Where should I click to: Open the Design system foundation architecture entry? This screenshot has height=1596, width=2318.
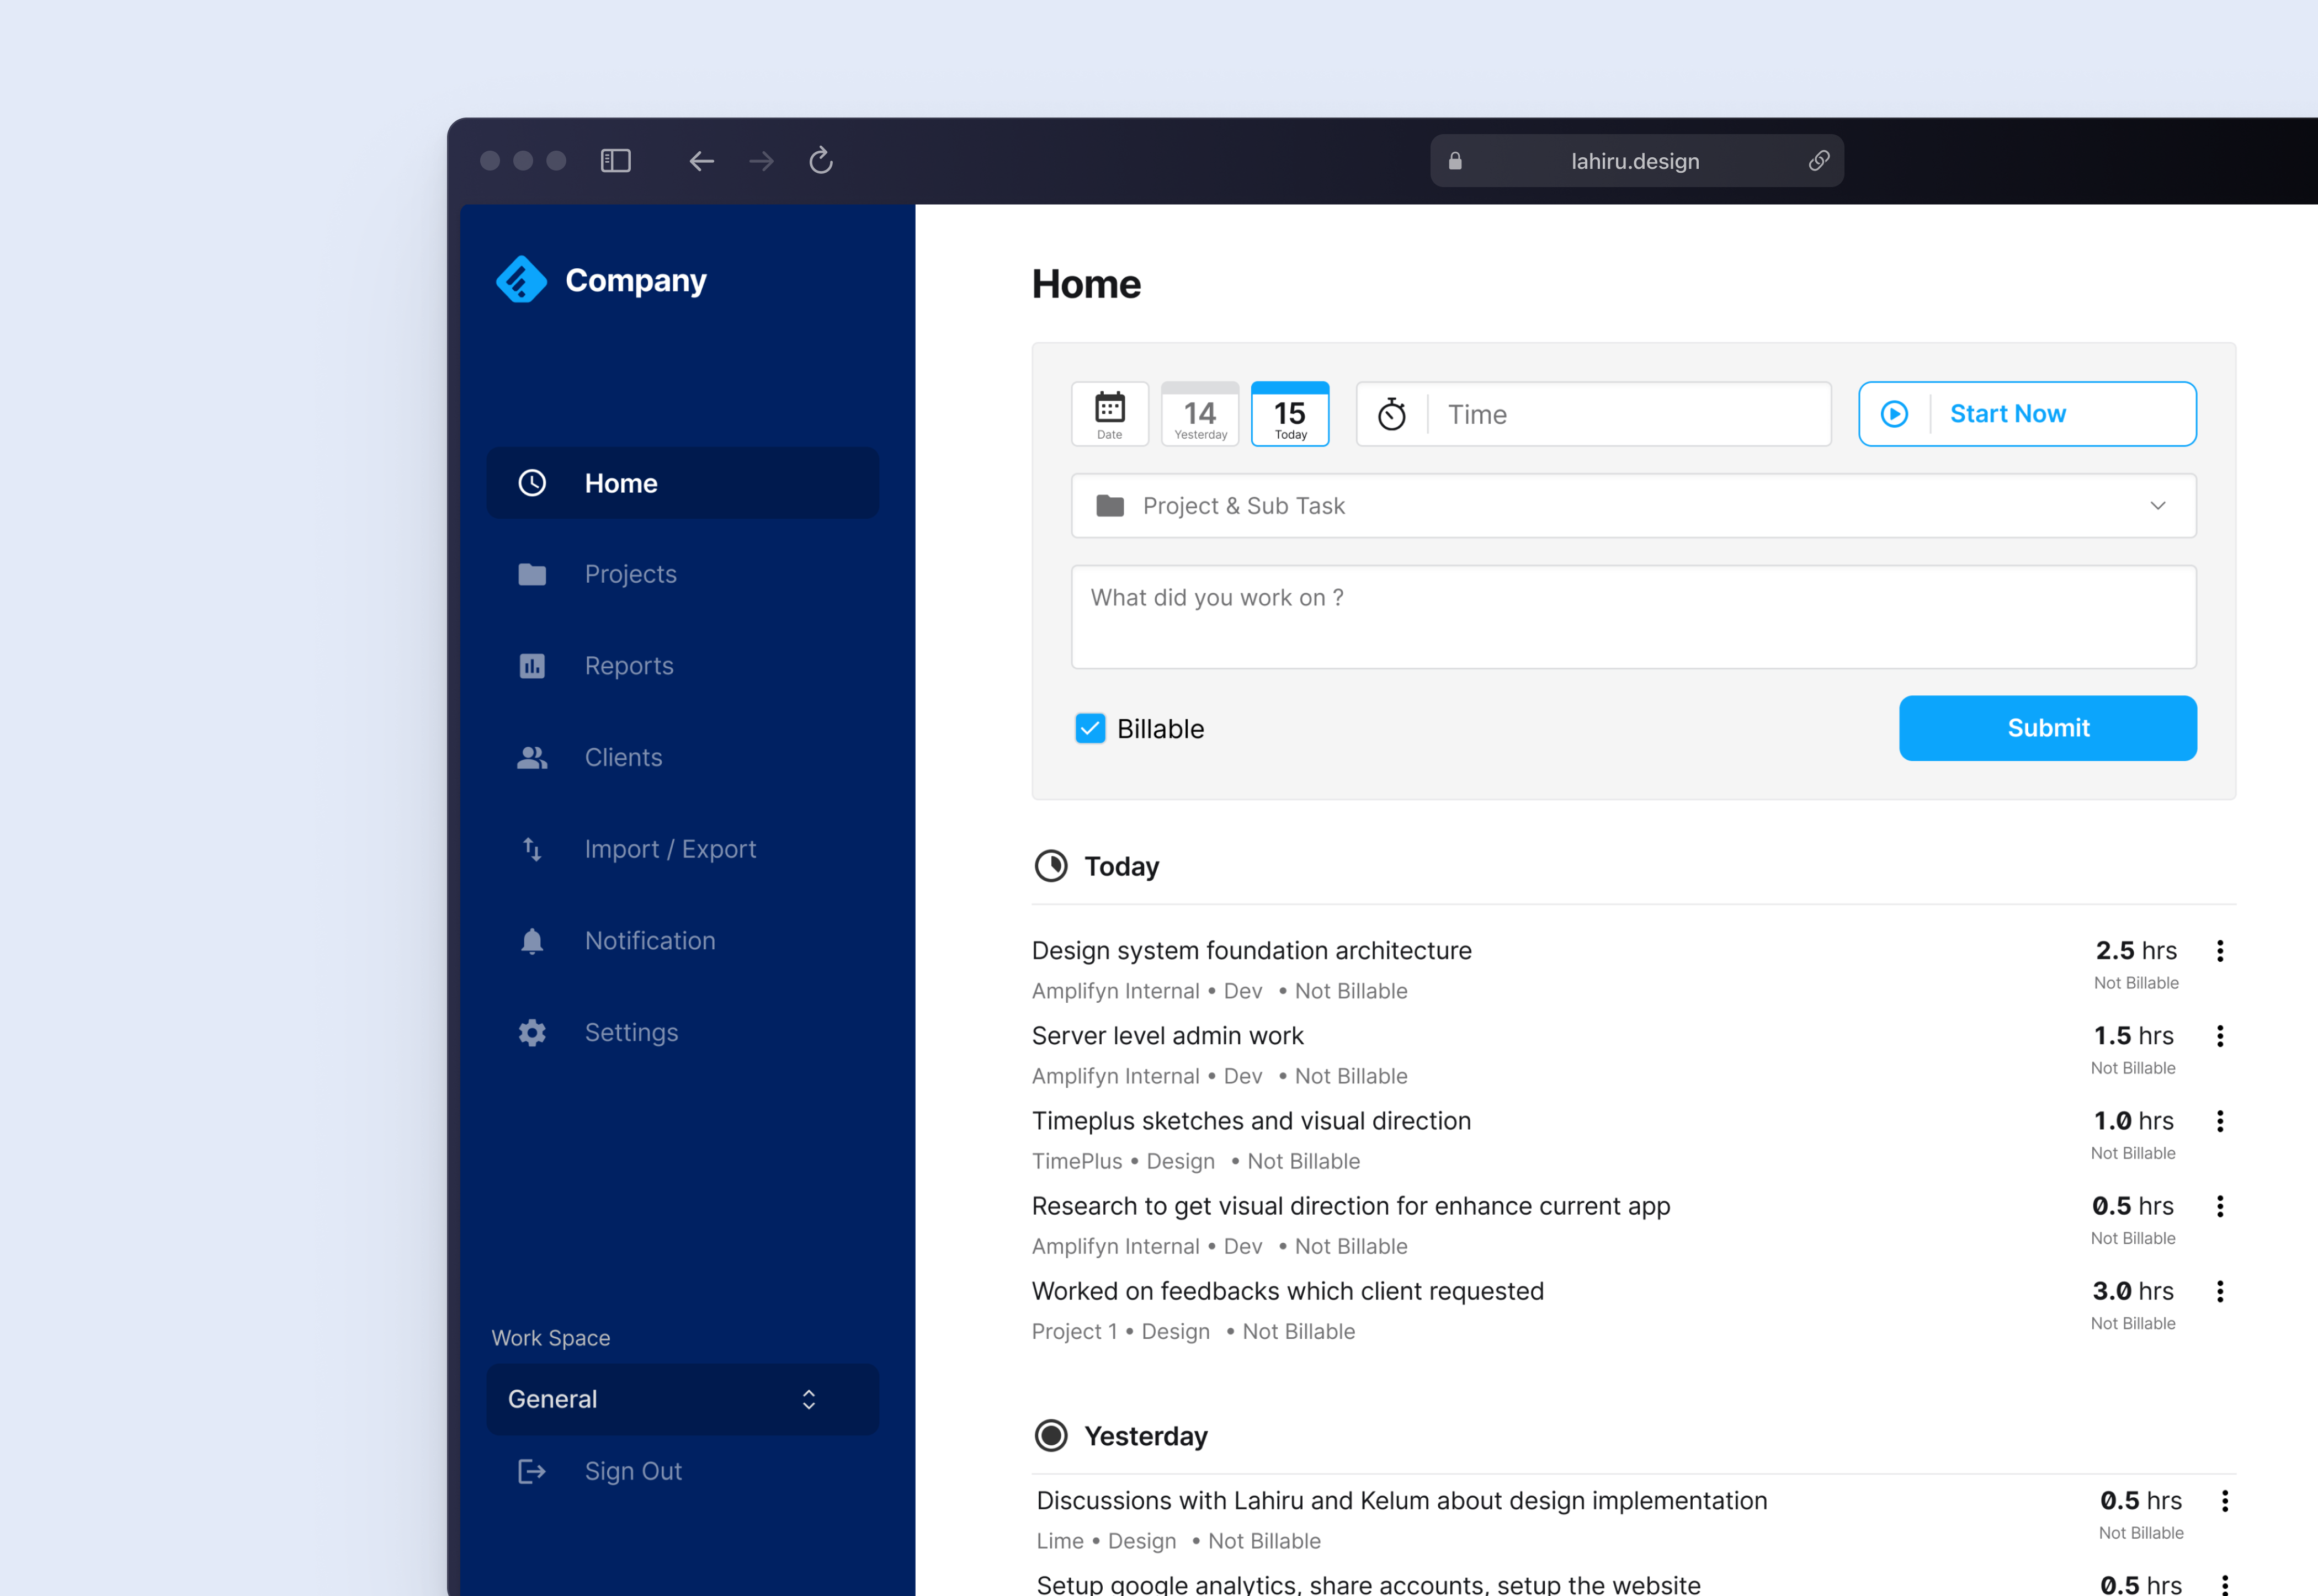tap(1251, 951)
